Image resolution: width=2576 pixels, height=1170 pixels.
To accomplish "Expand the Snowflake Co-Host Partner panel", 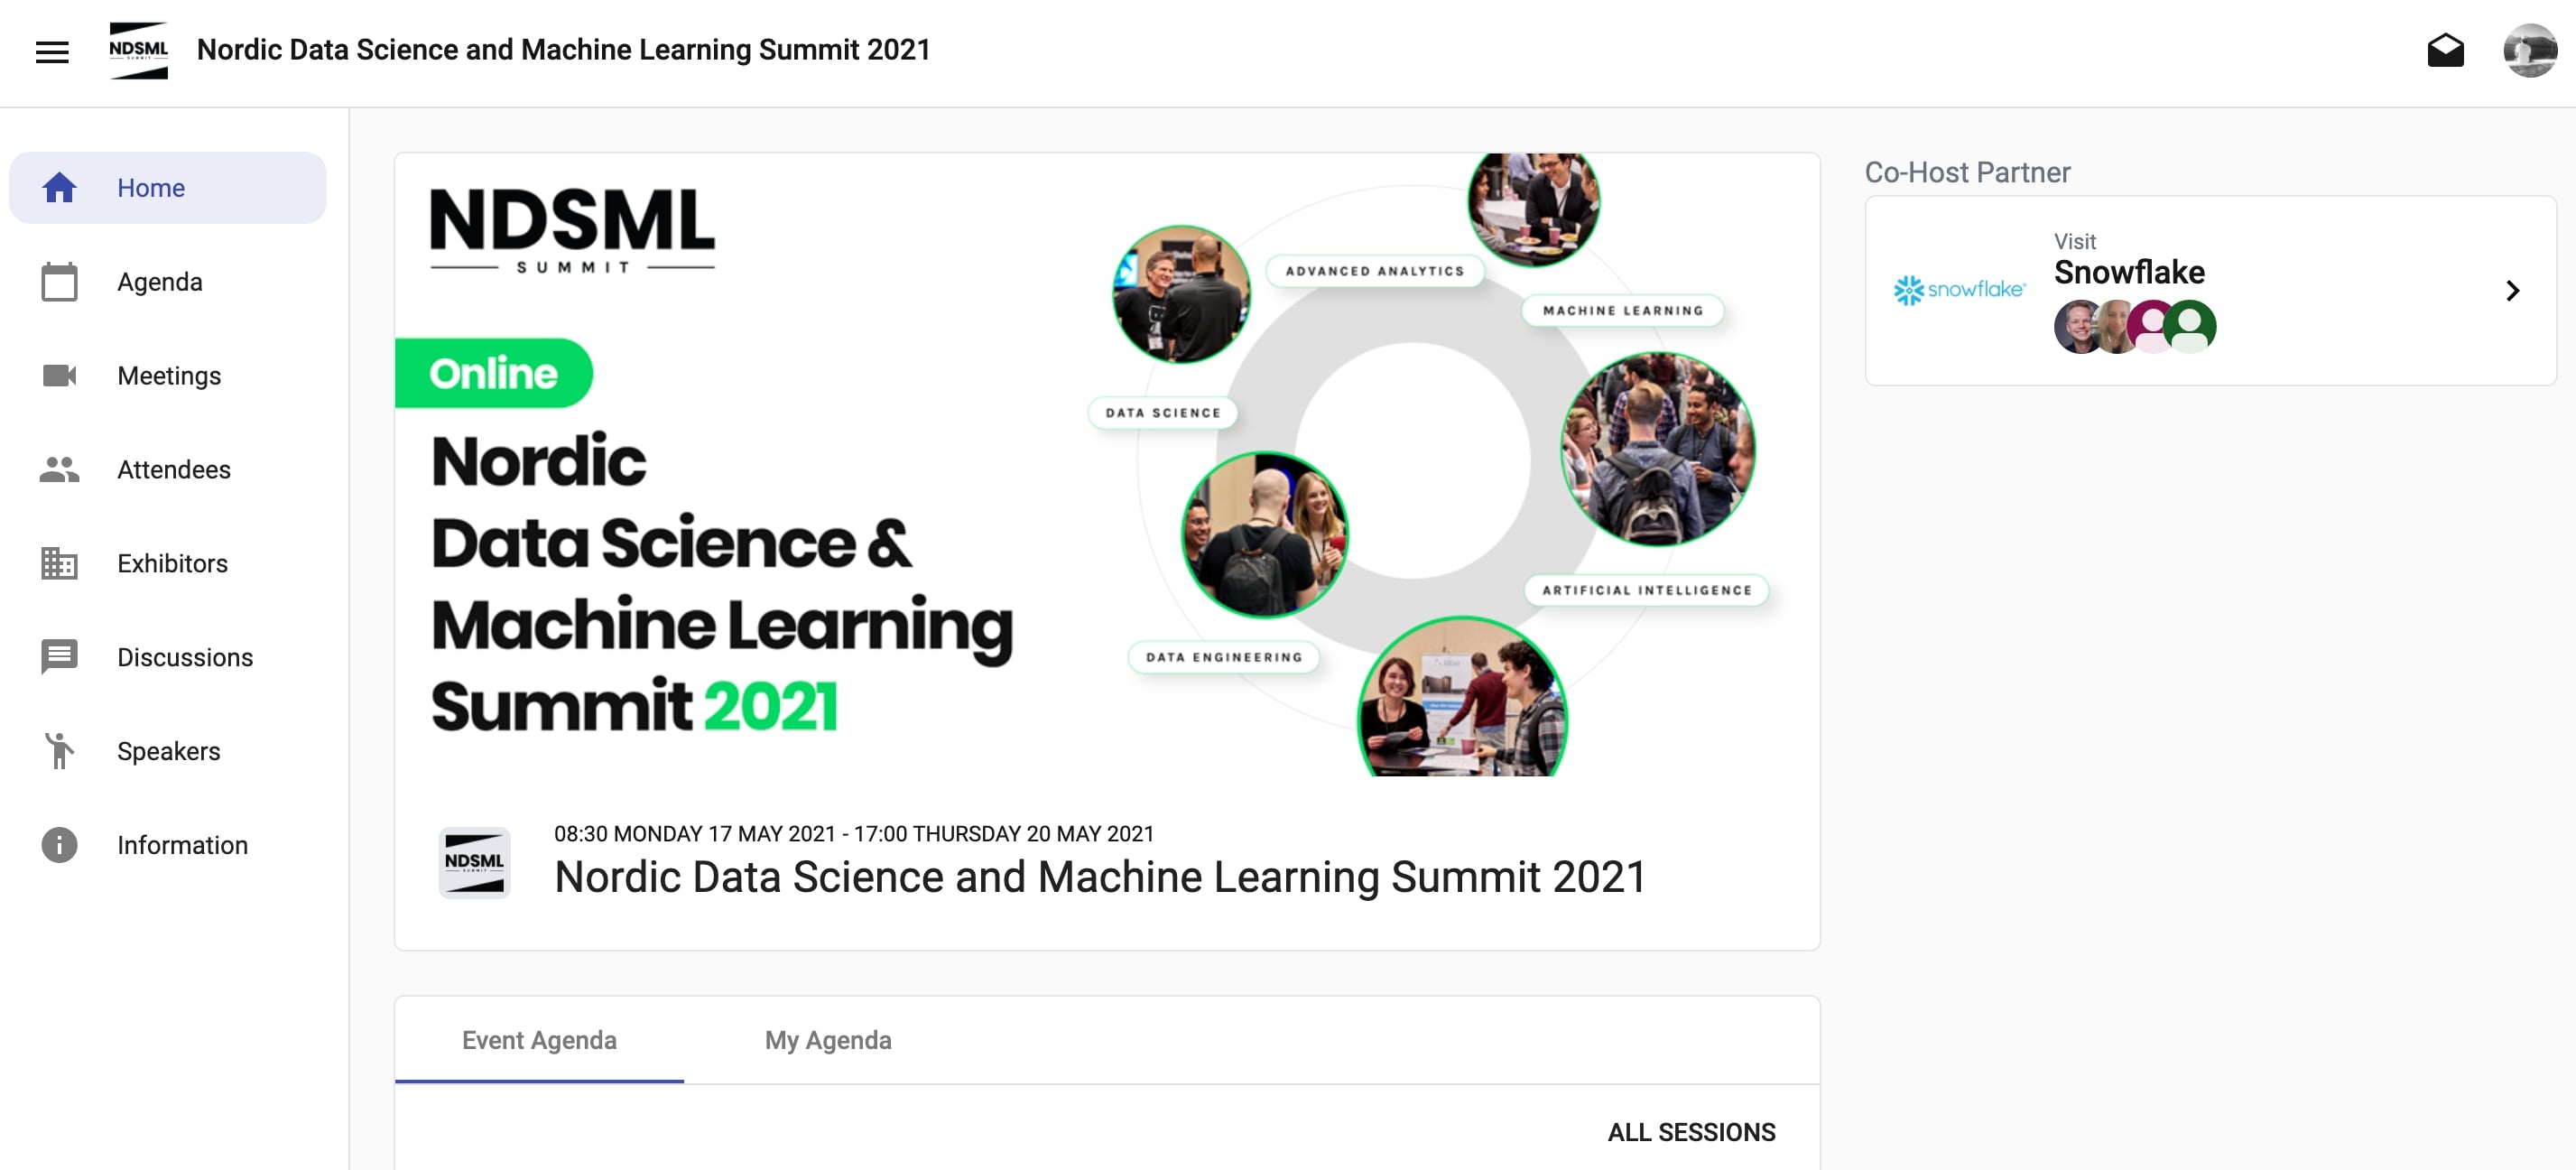I will 2512,291.
